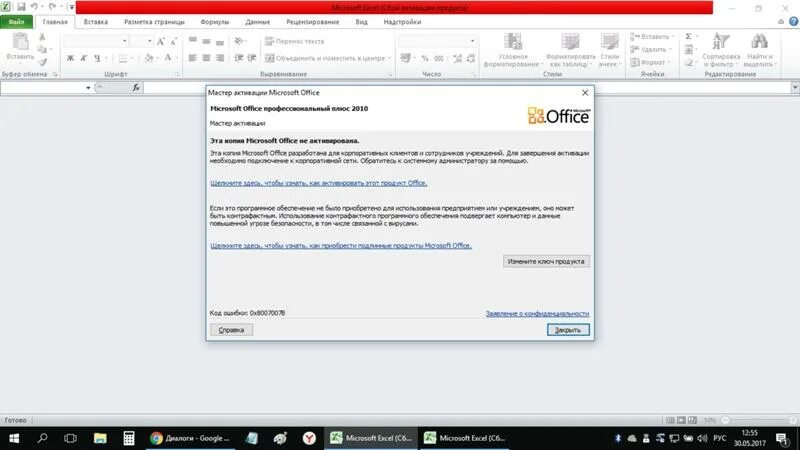This screenshot has height=450, width=800.
Task: Click the Save icon in quick access toolbar
Action: coord(21,7)
